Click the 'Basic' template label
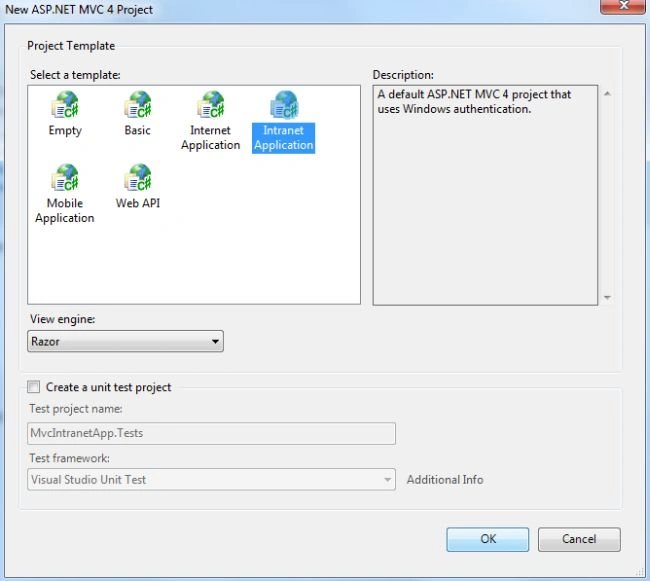The image size is (650, 581). (138, 130)
